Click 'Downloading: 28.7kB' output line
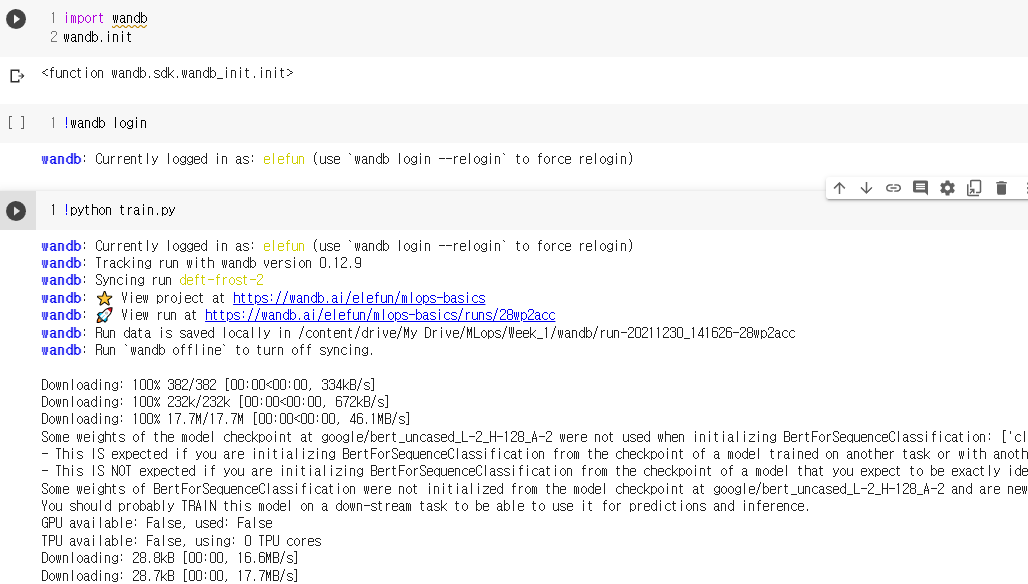 click(170, 575)
